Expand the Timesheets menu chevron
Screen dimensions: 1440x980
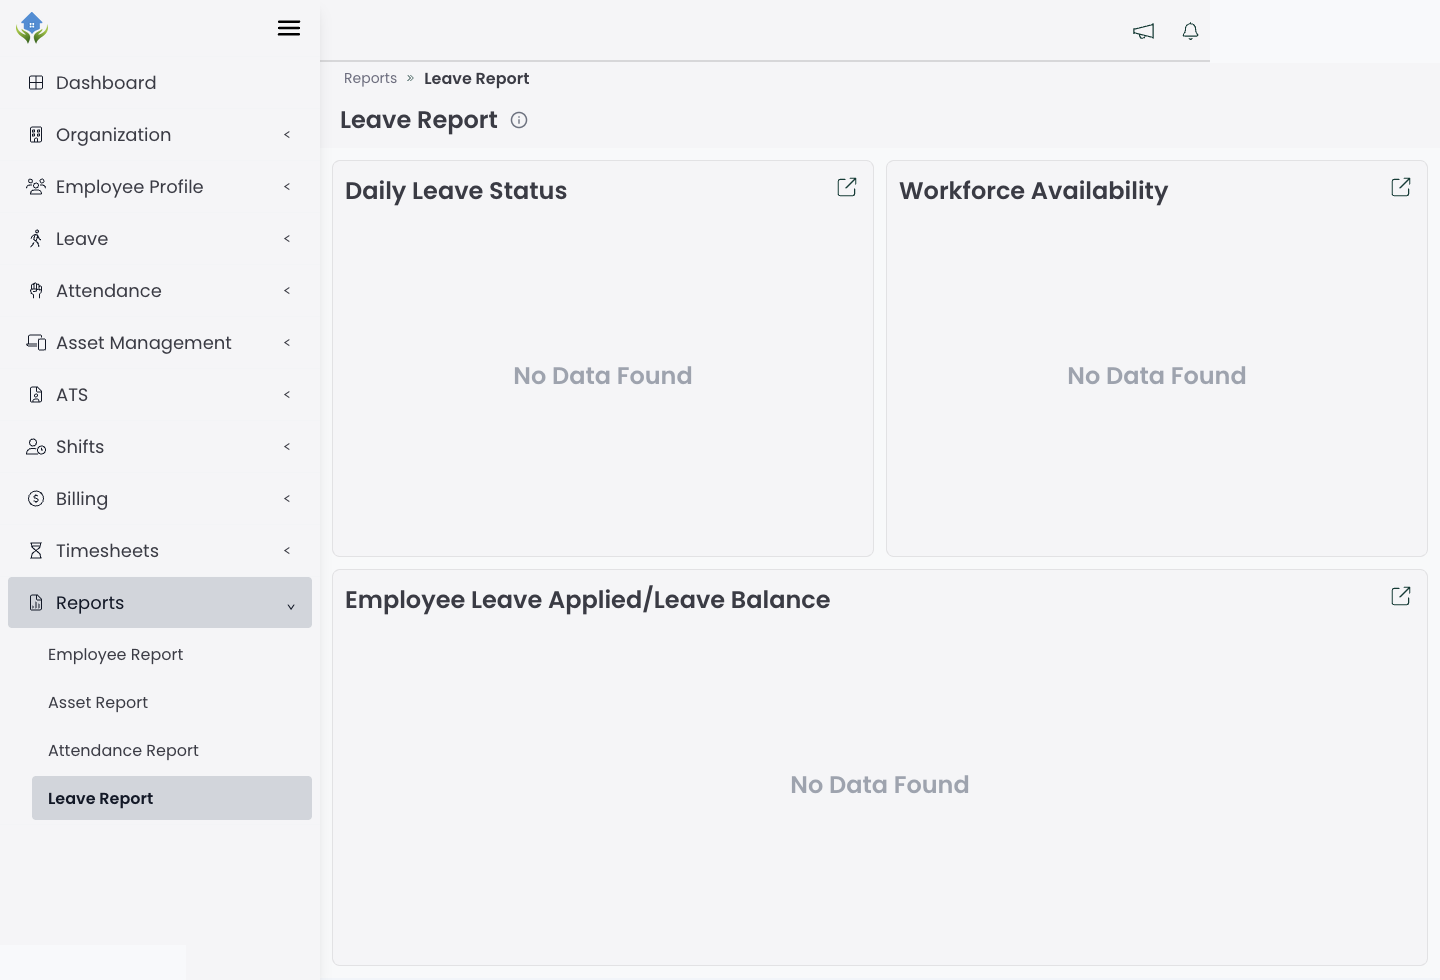coord(287,551)
